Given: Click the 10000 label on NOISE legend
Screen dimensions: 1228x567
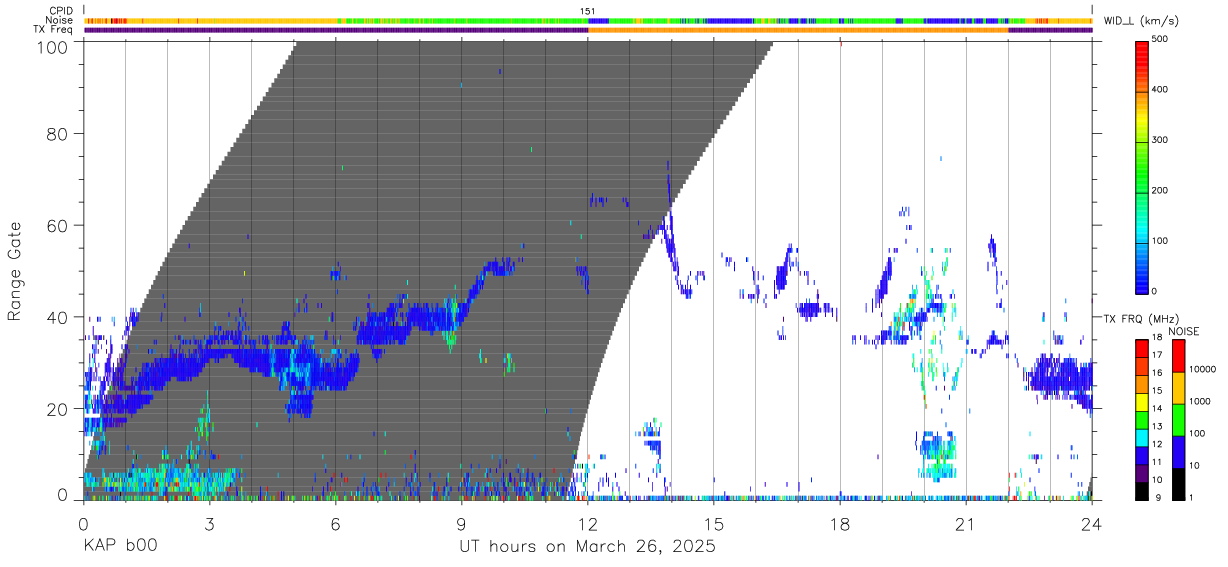Looking at the screenshot, I should coord(1202,369).
